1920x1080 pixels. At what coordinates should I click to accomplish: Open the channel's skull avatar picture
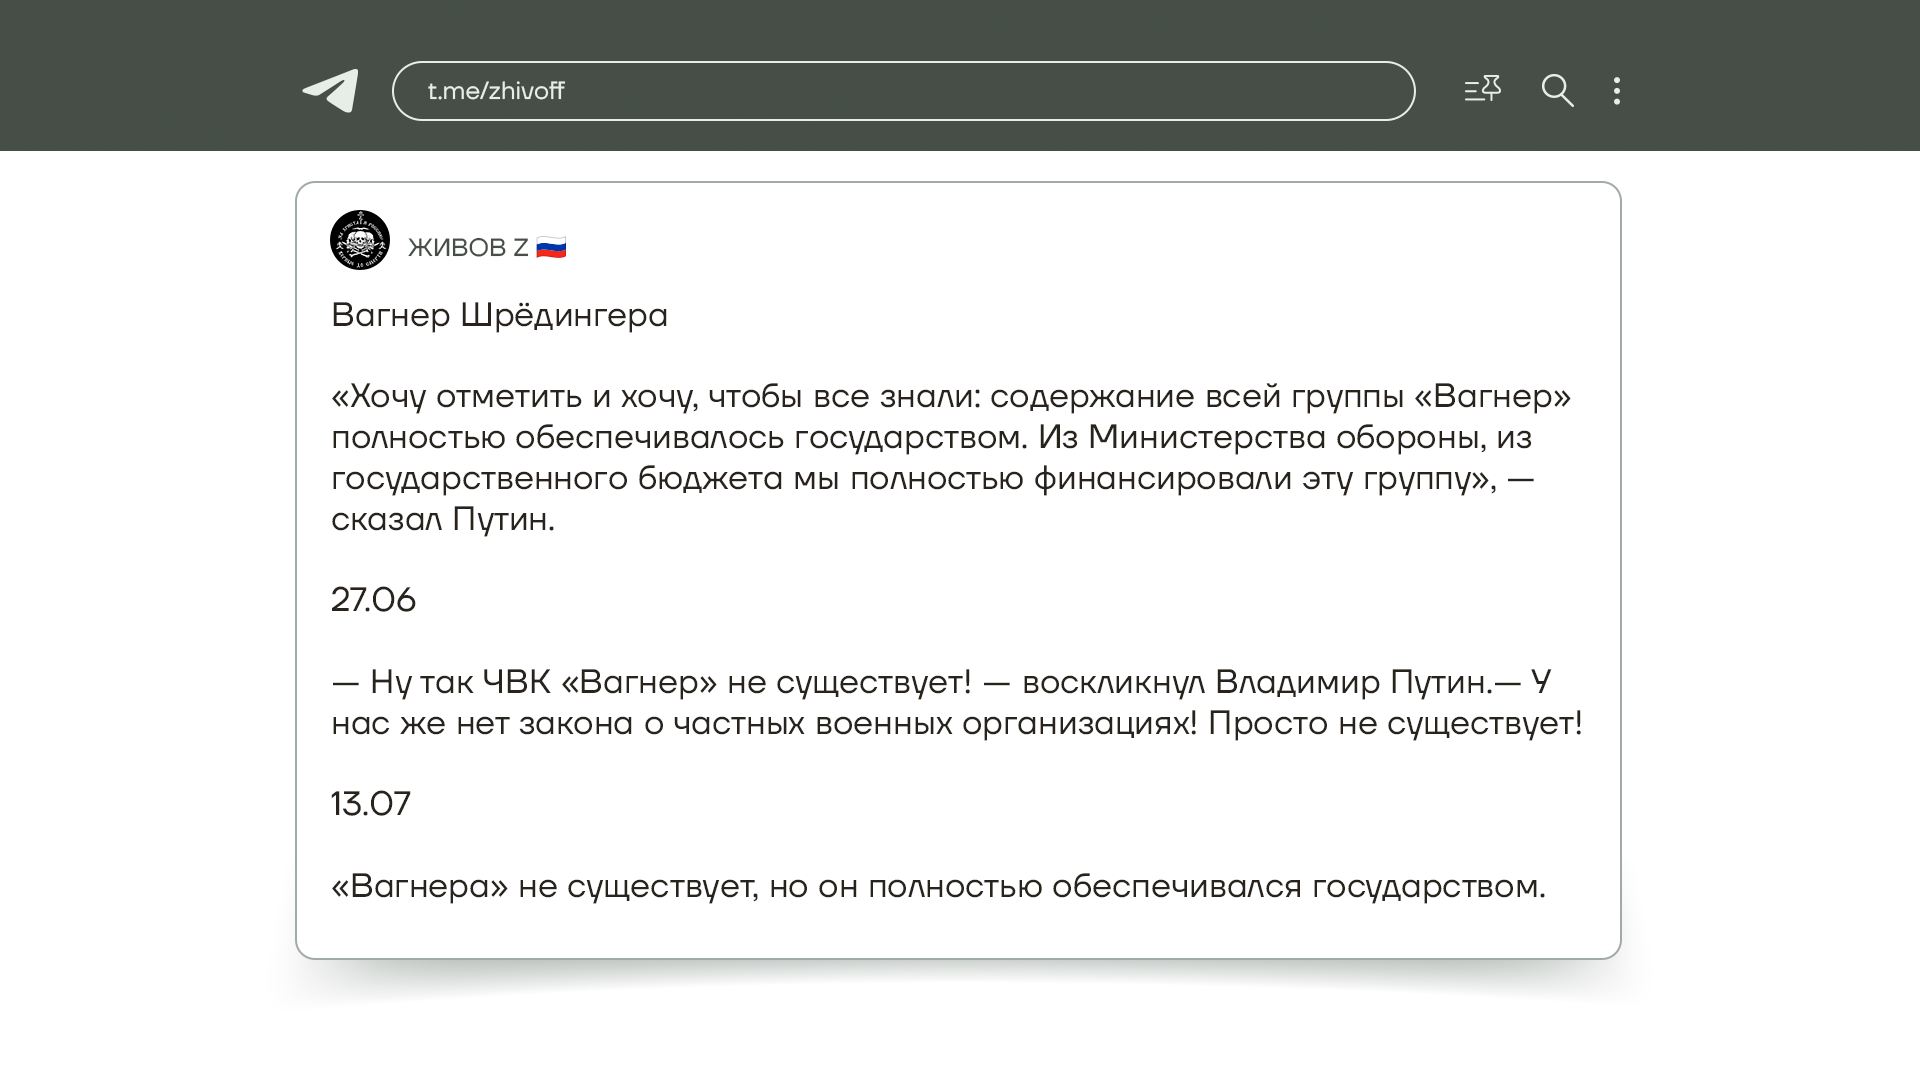[360, 240]
